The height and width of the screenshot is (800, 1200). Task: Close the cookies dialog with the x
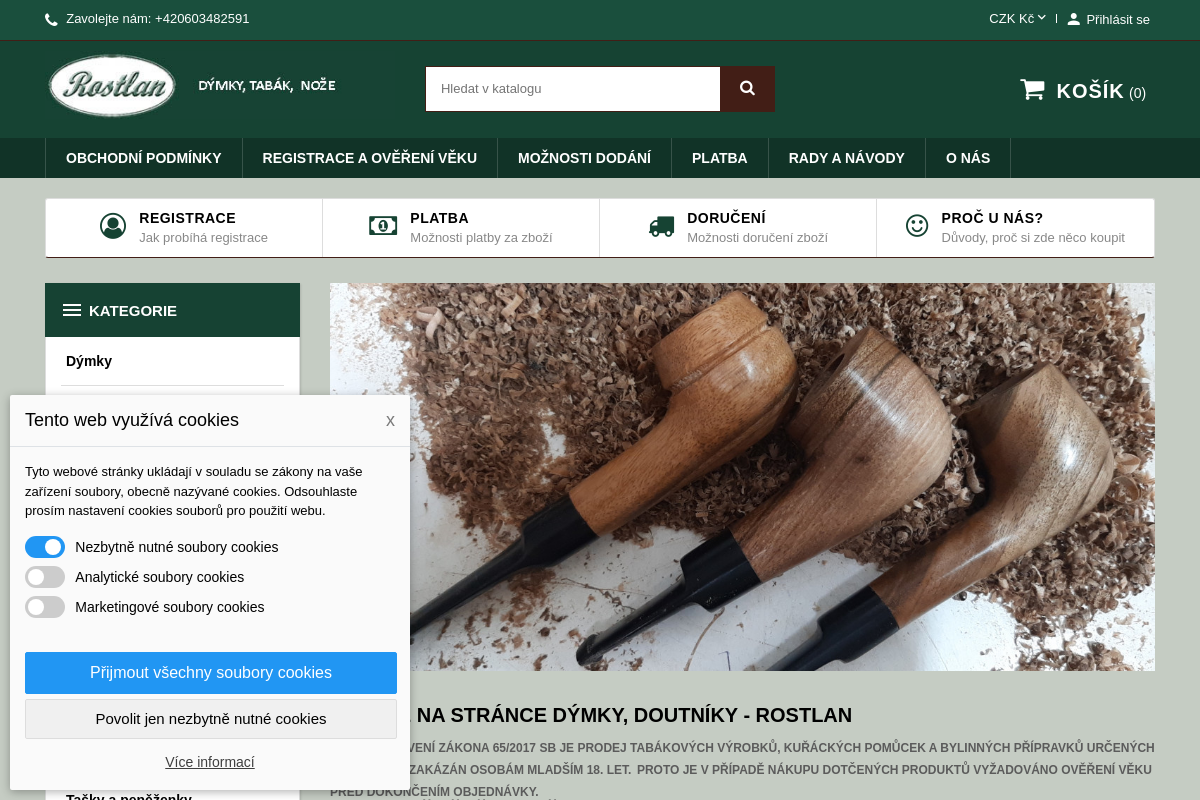tap(390, 421)
